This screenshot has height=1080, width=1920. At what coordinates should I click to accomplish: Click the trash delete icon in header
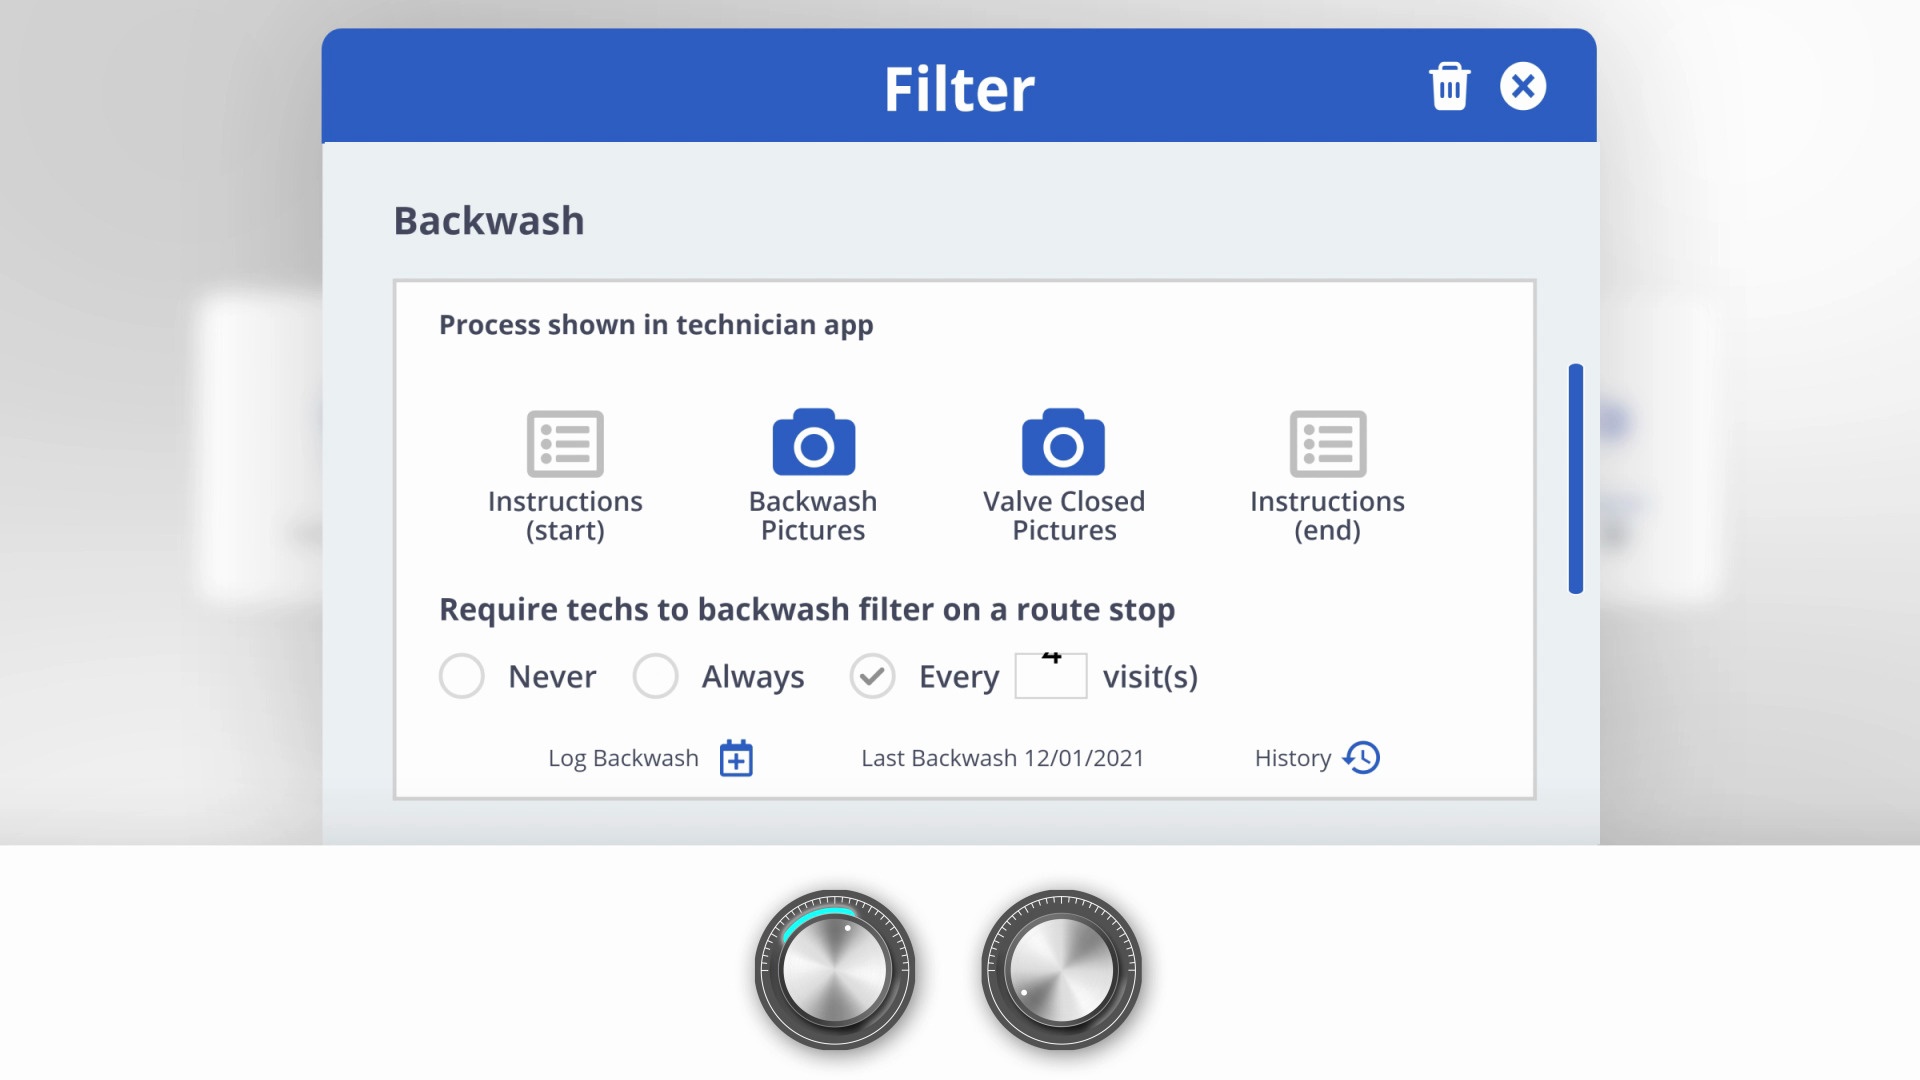point(1449,87)
